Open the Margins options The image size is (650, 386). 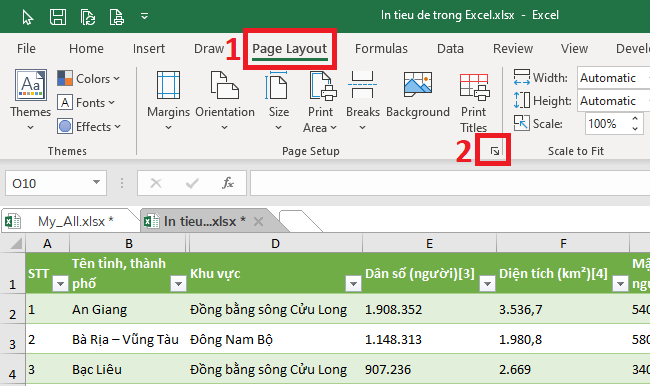[168, 101]
